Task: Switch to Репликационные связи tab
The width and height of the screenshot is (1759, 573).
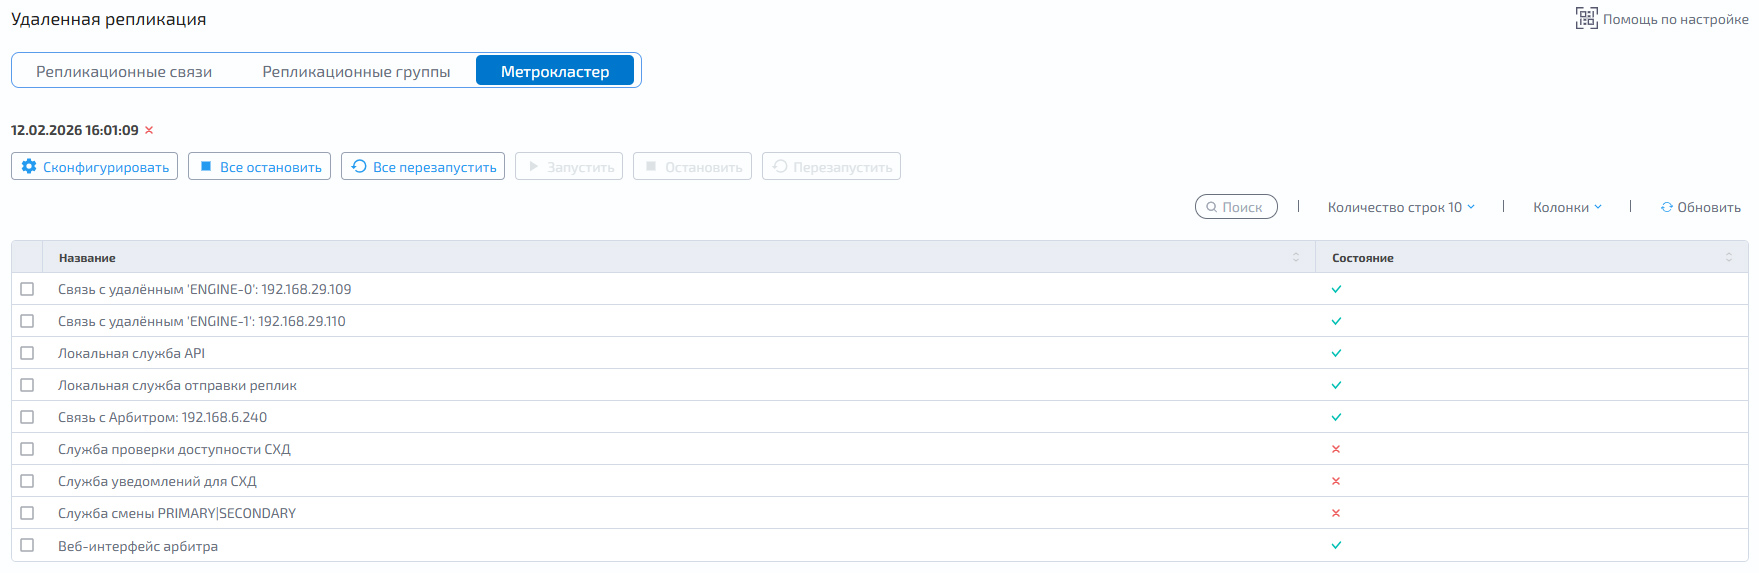Action: 124,71
